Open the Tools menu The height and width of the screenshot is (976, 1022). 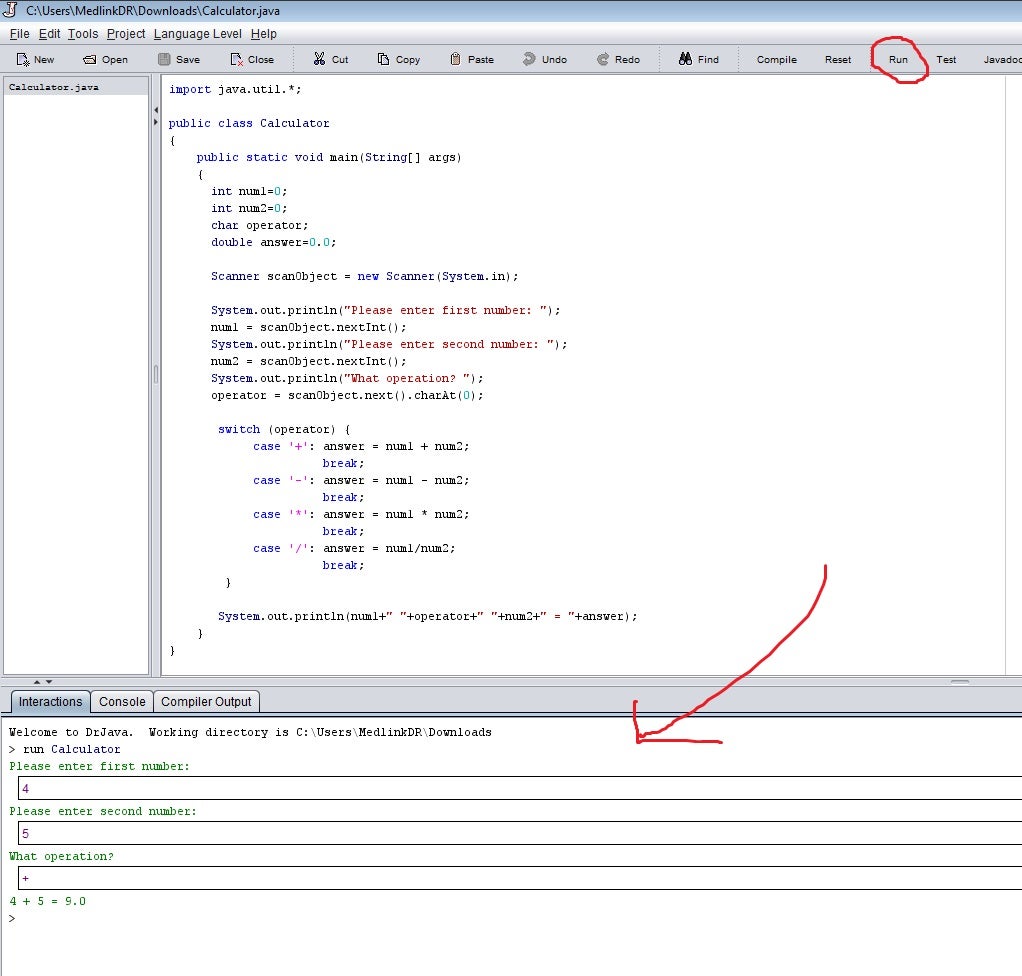point(83,34)
